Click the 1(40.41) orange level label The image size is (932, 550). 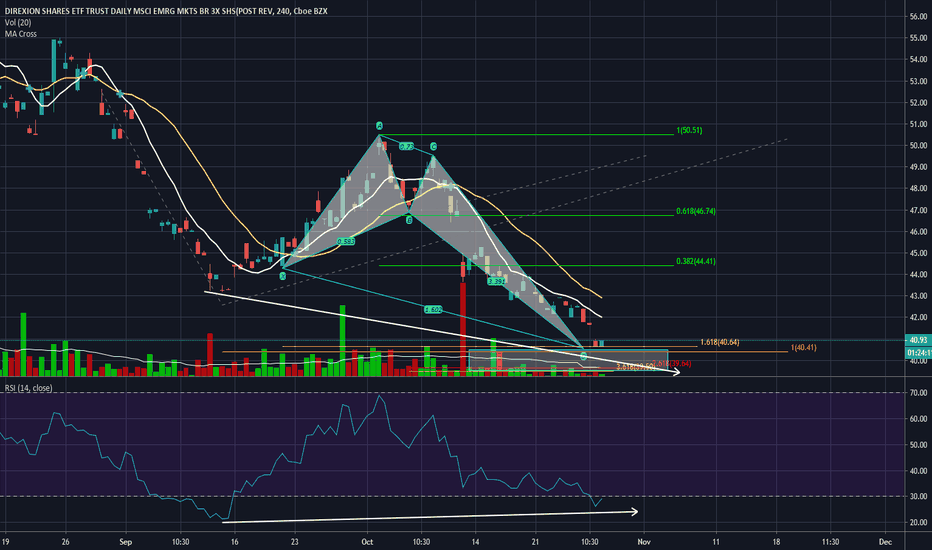(804, 347)
